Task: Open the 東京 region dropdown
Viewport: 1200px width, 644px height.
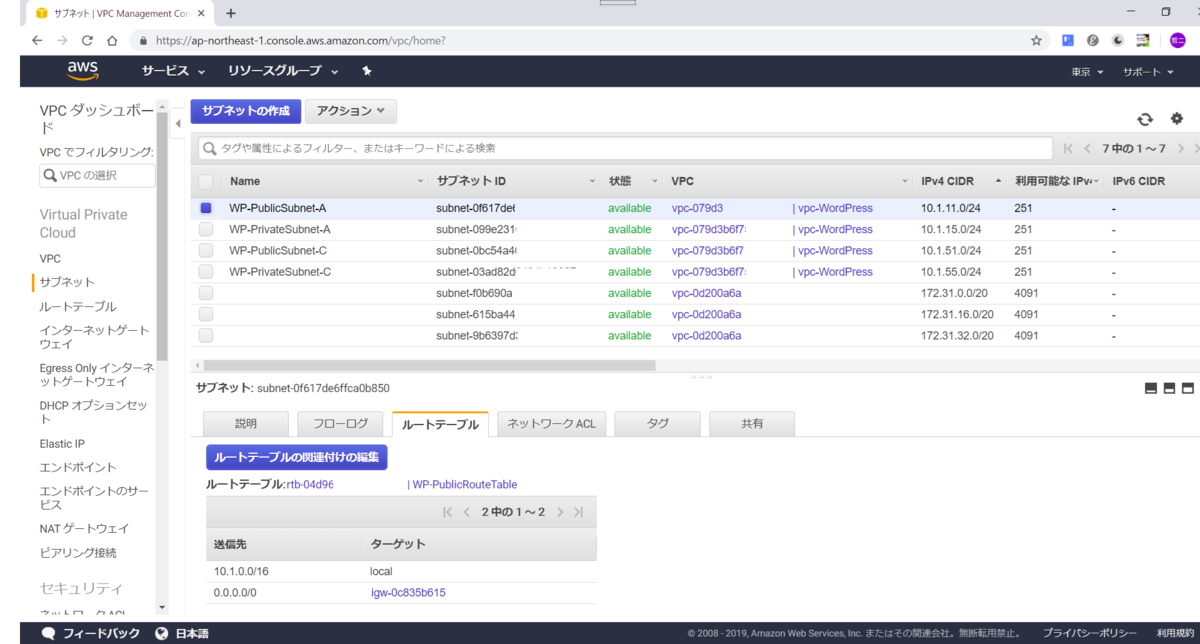Action: [1087, 72]
